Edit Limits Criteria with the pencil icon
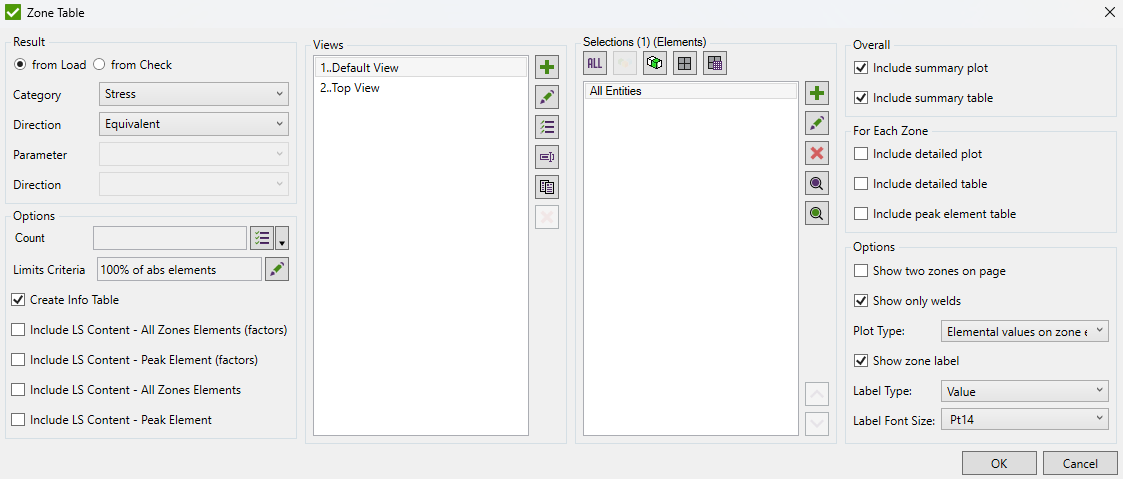The height and width of the screenshot is (479, 1123). coord(276,269)
